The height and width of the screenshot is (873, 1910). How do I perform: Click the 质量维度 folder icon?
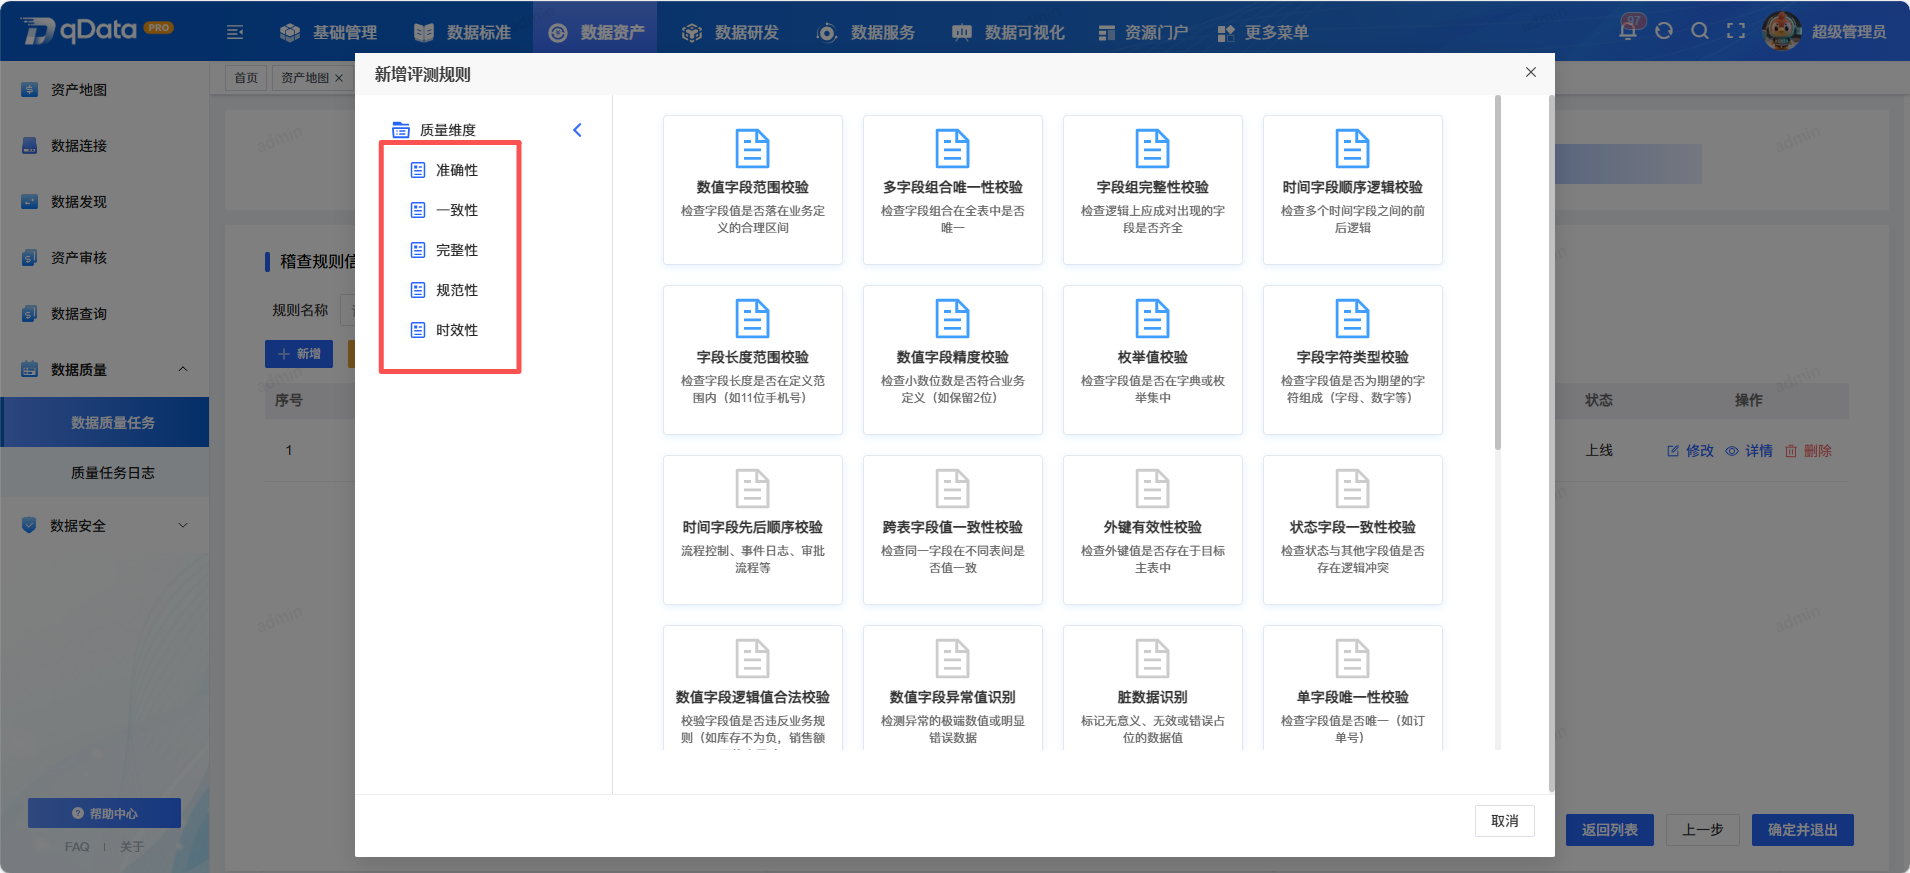tap(401, 130)
